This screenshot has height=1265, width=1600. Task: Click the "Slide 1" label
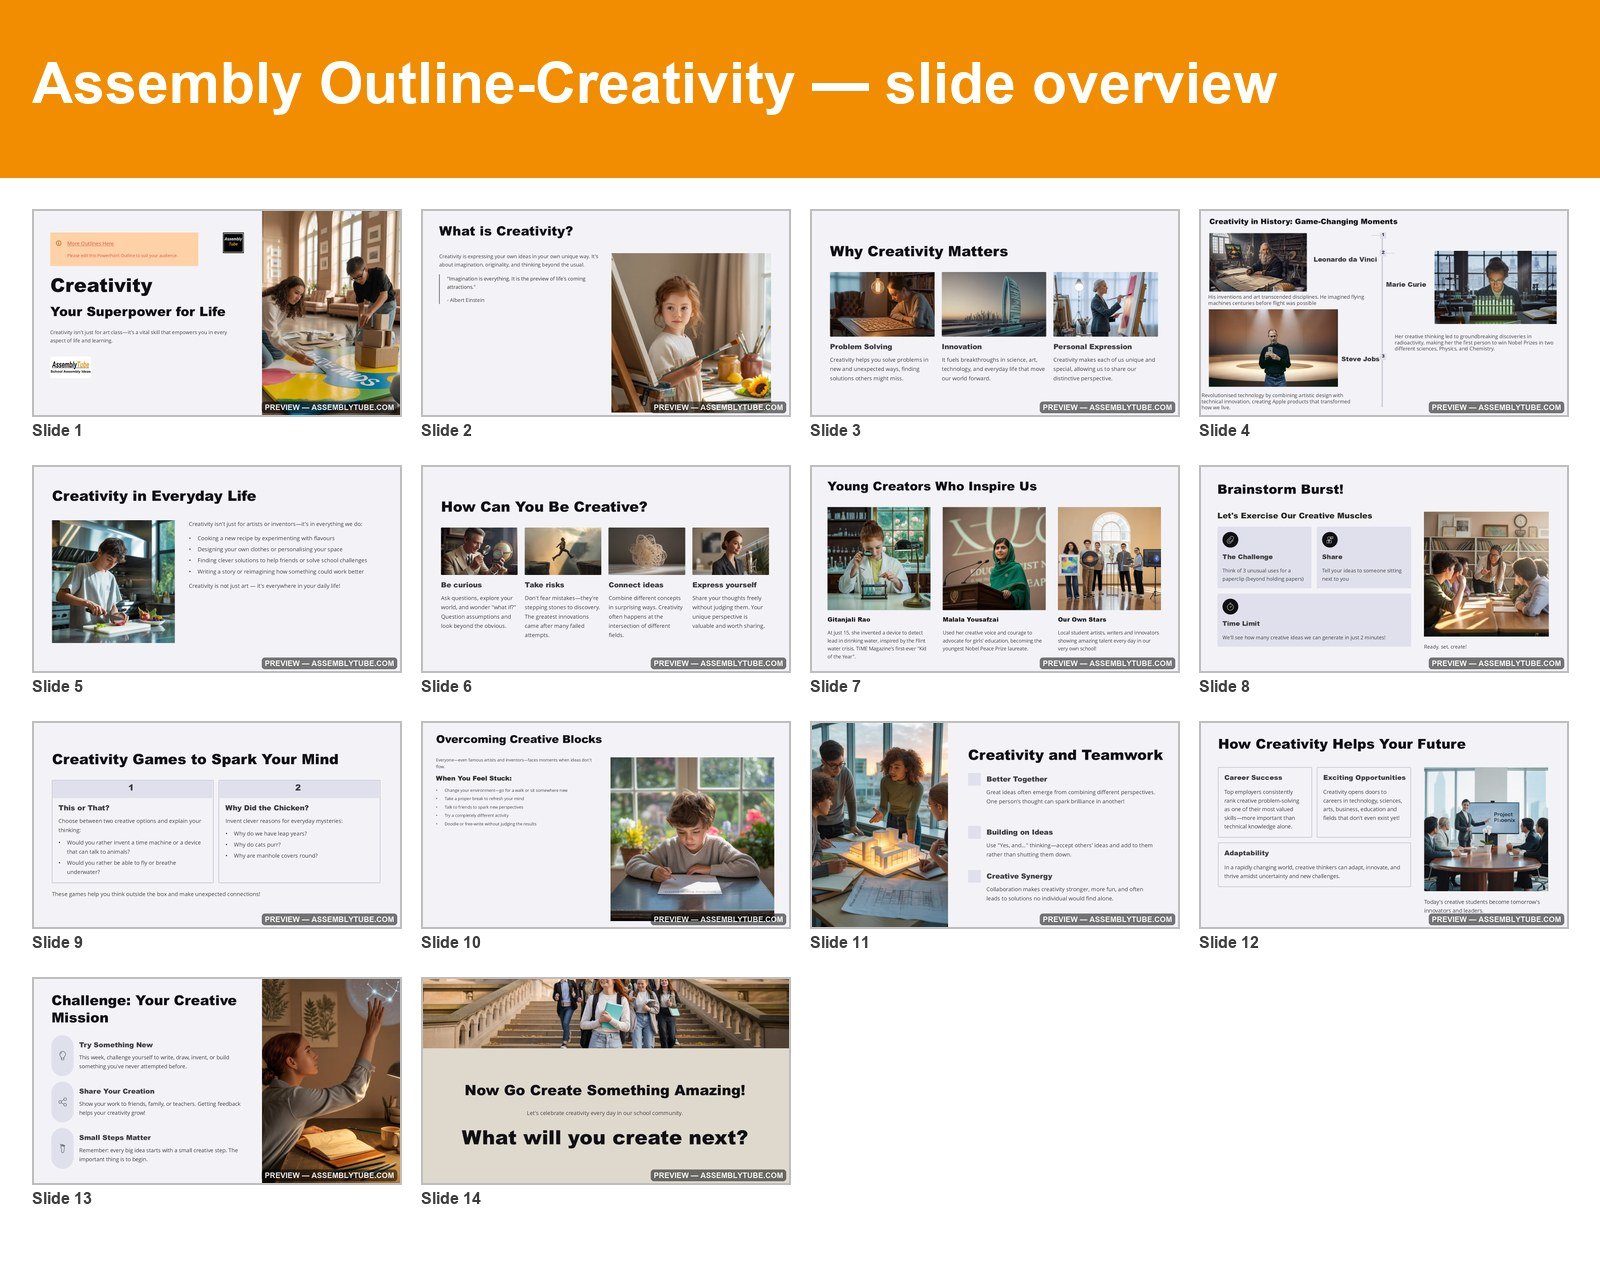point(57,430)
